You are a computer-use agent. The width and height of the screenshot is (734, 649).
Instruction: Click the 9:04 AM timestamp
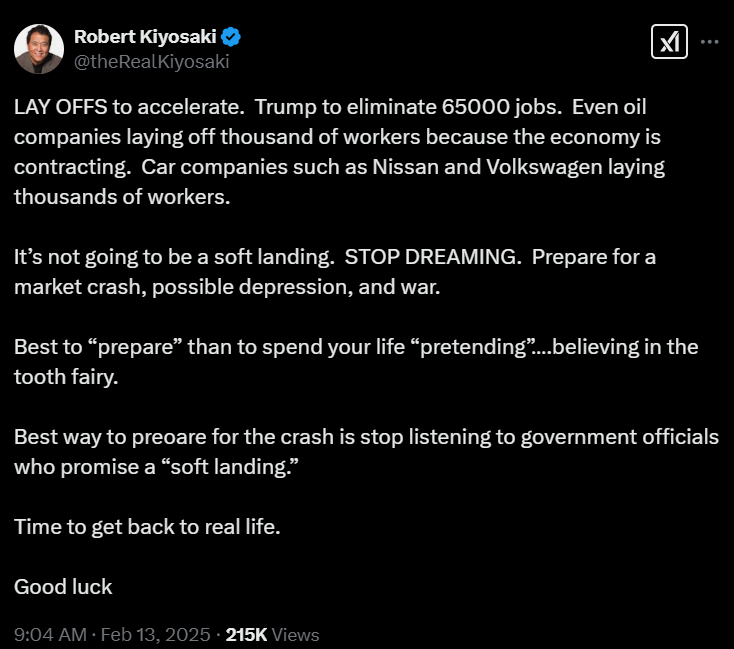(x=48, y=634)
